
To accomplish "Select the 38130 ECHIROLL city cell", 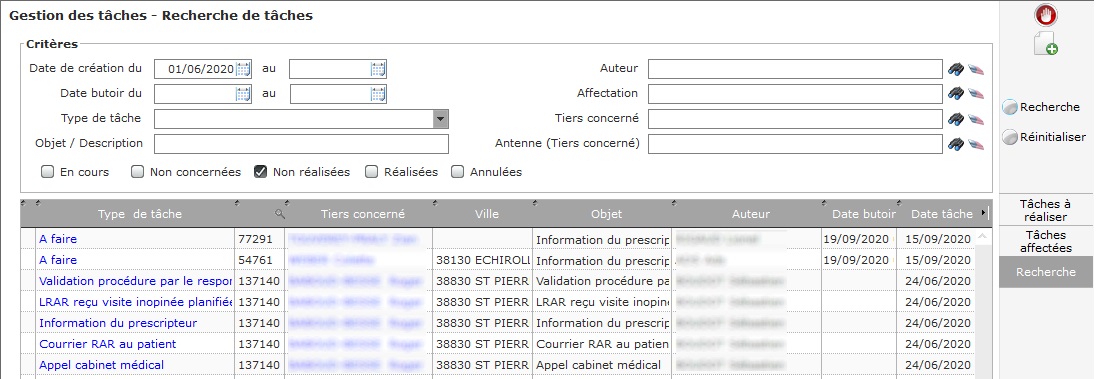I will click(482, 260).
